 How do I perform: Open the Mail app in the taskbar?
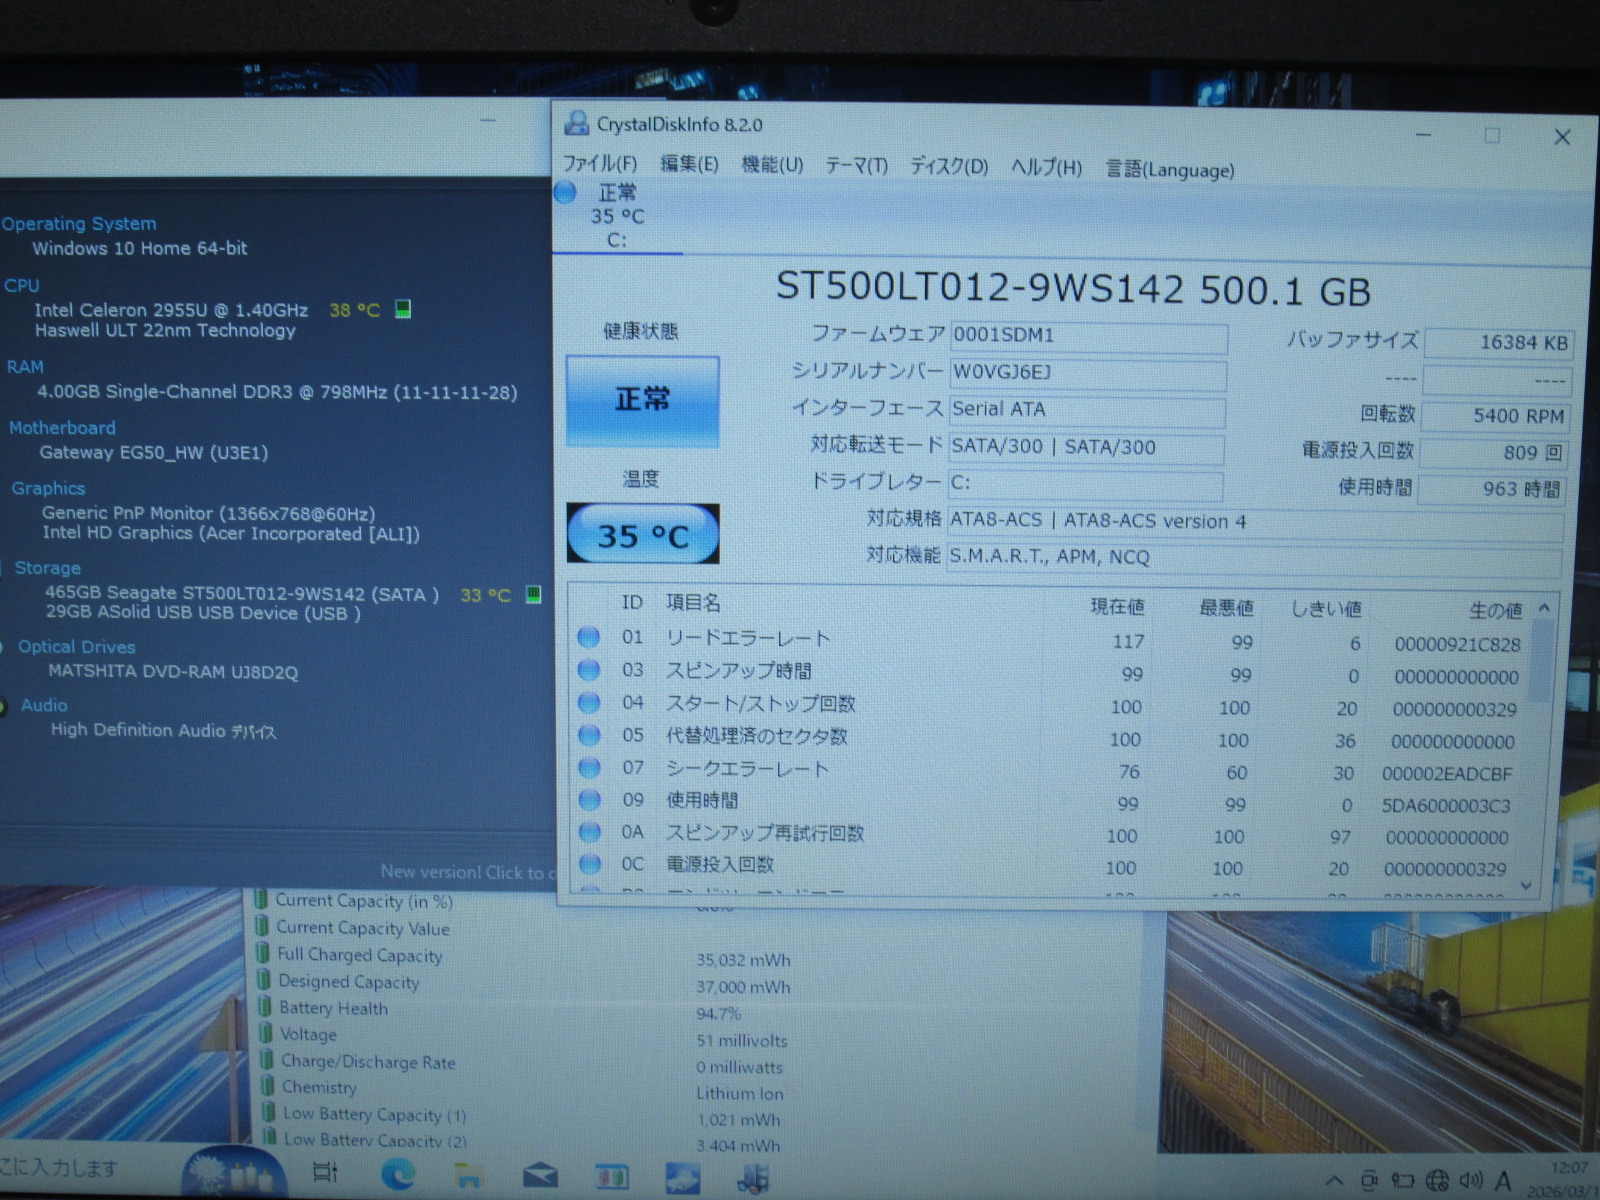(540, 1174)
